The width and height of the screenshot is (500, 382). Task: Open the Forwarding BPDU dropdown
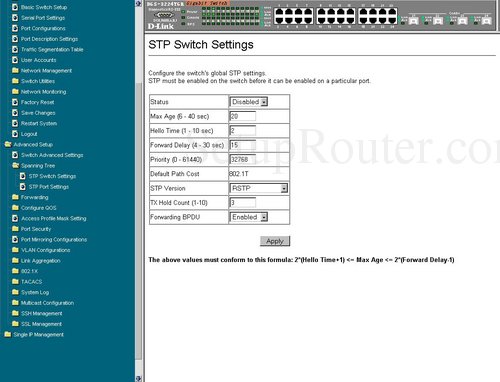(249, 217)
